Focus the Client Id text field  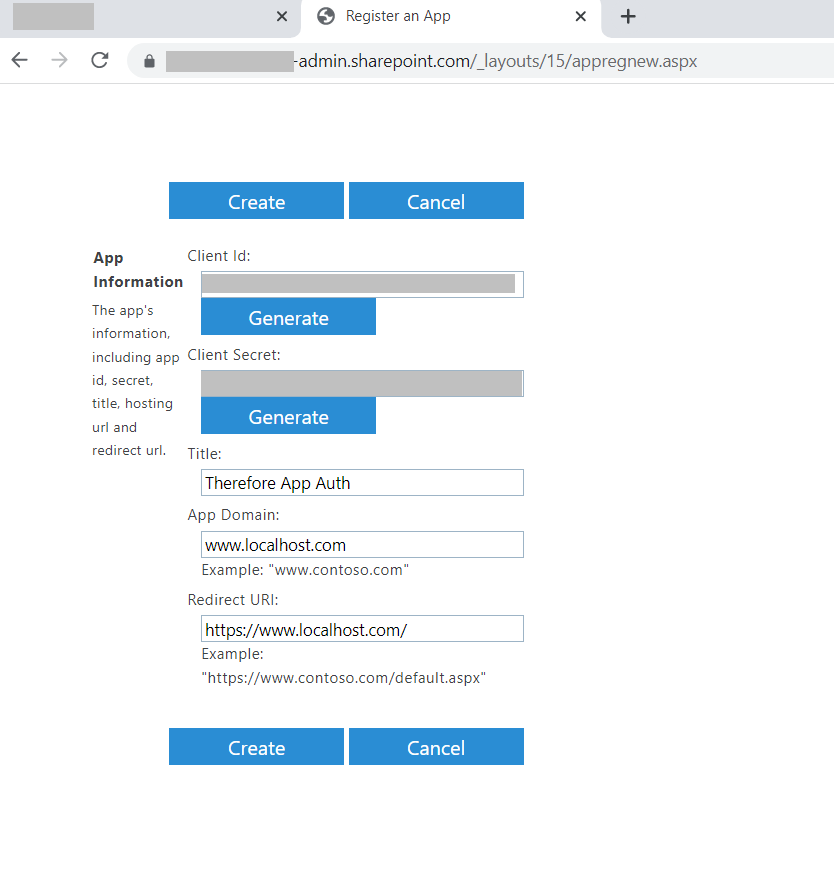click(362, 284)
